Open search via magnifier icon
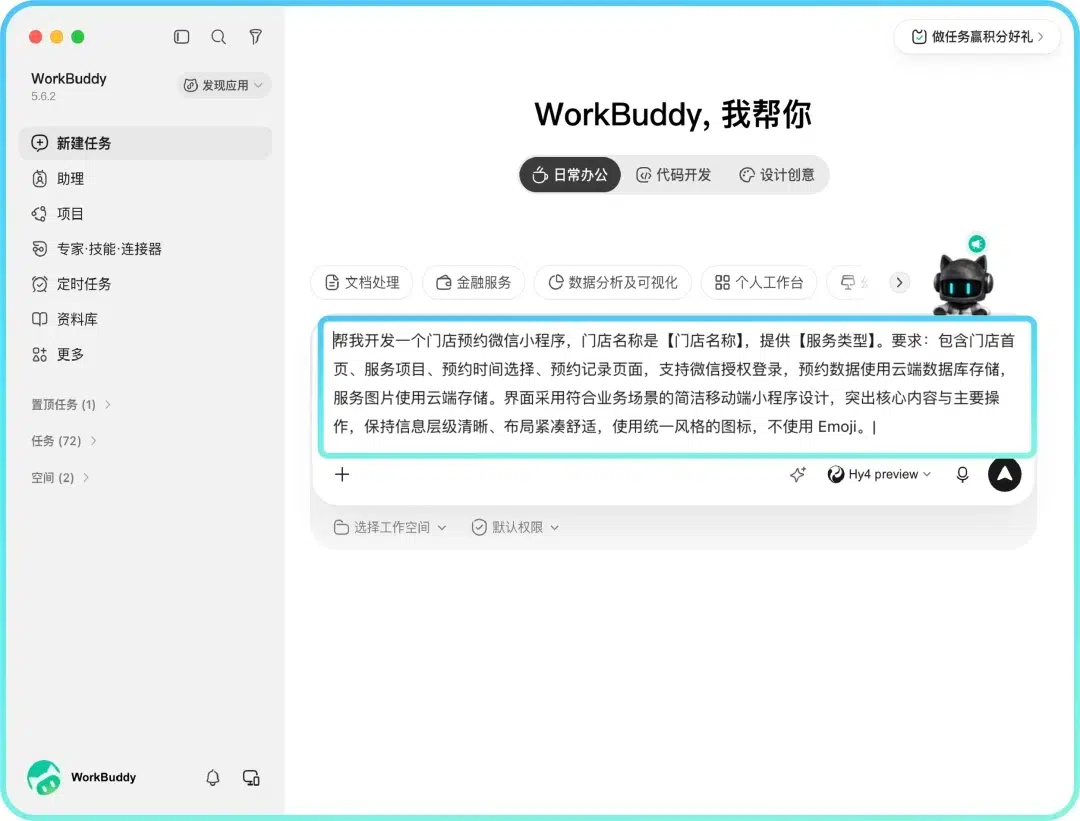 [218, 37]
